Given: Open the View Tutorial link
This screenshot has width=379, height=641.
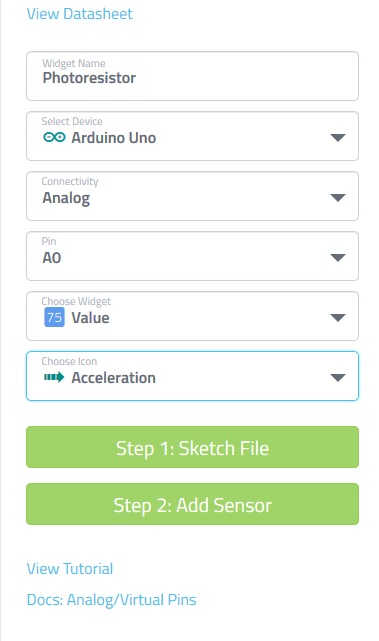Looking at the screenshot, I should pyautogui.click(x=70, y=569).
